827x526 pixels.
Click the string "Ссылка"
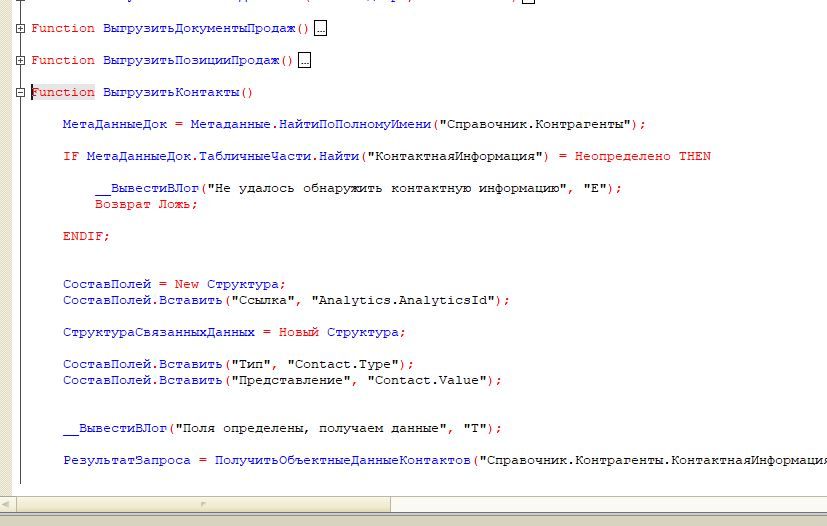263,300
